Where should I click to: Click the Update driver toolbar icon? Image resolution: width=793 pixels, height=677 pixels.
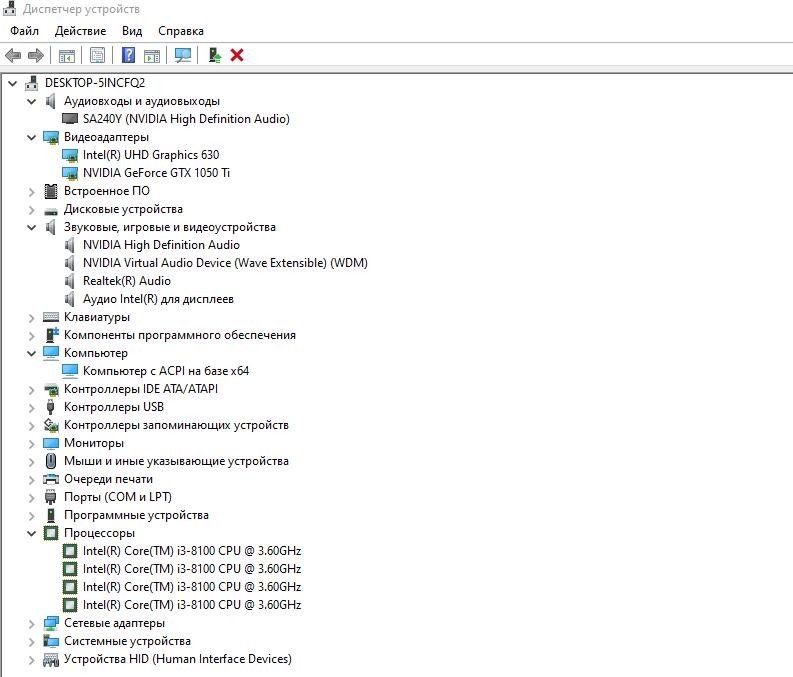[x=215, y=55]
